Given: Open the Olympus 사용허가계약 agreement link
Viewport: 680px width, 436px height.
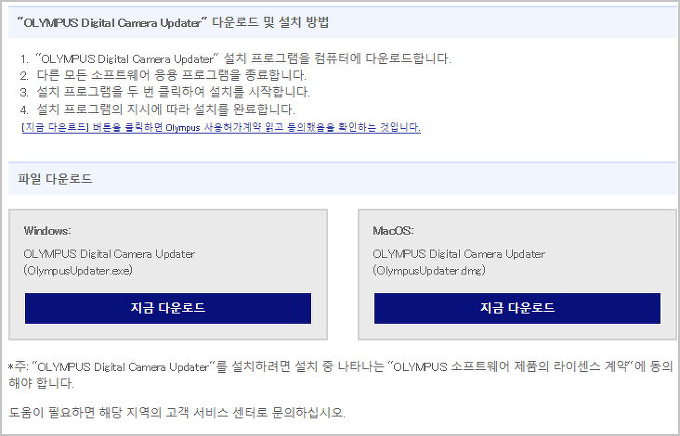Looking at the screenshot, I should pos(220,128).
